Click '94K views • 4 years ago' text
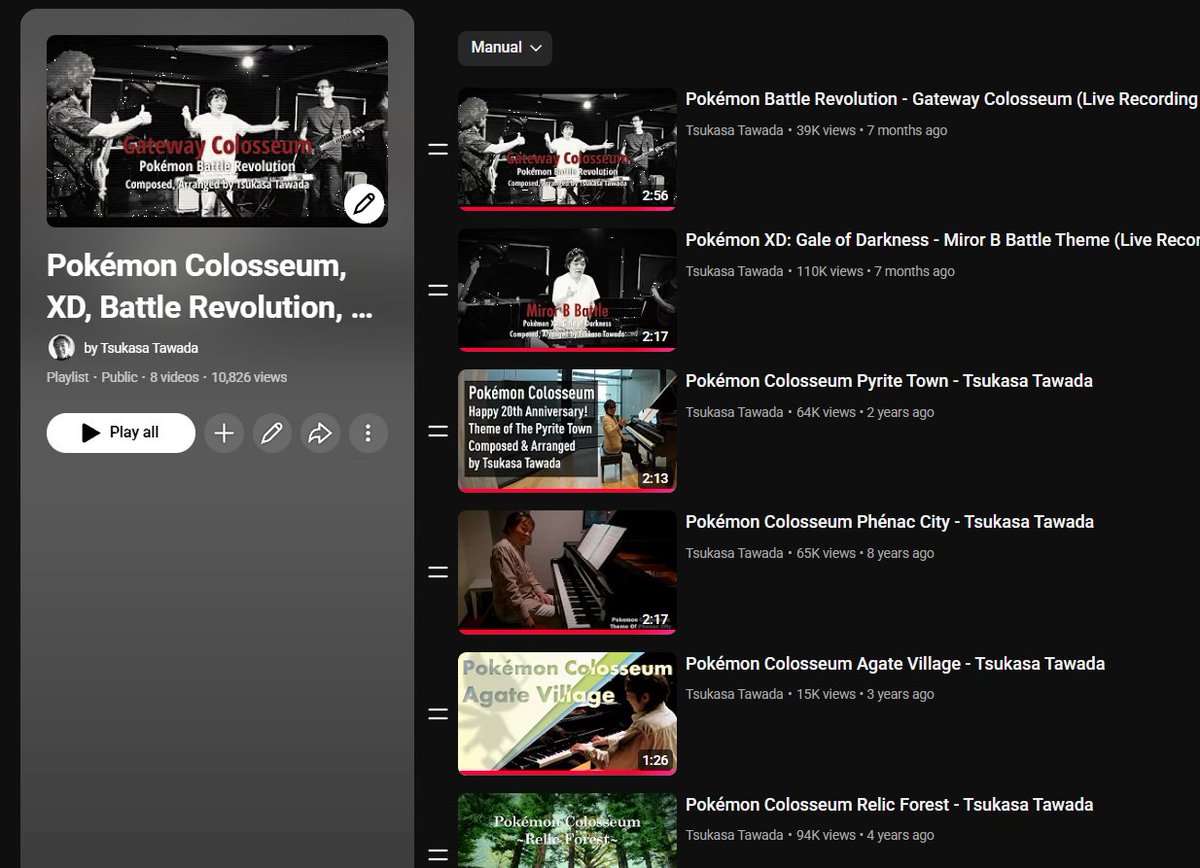Viewport: 1200px width, 868px height. coord(865,835)
